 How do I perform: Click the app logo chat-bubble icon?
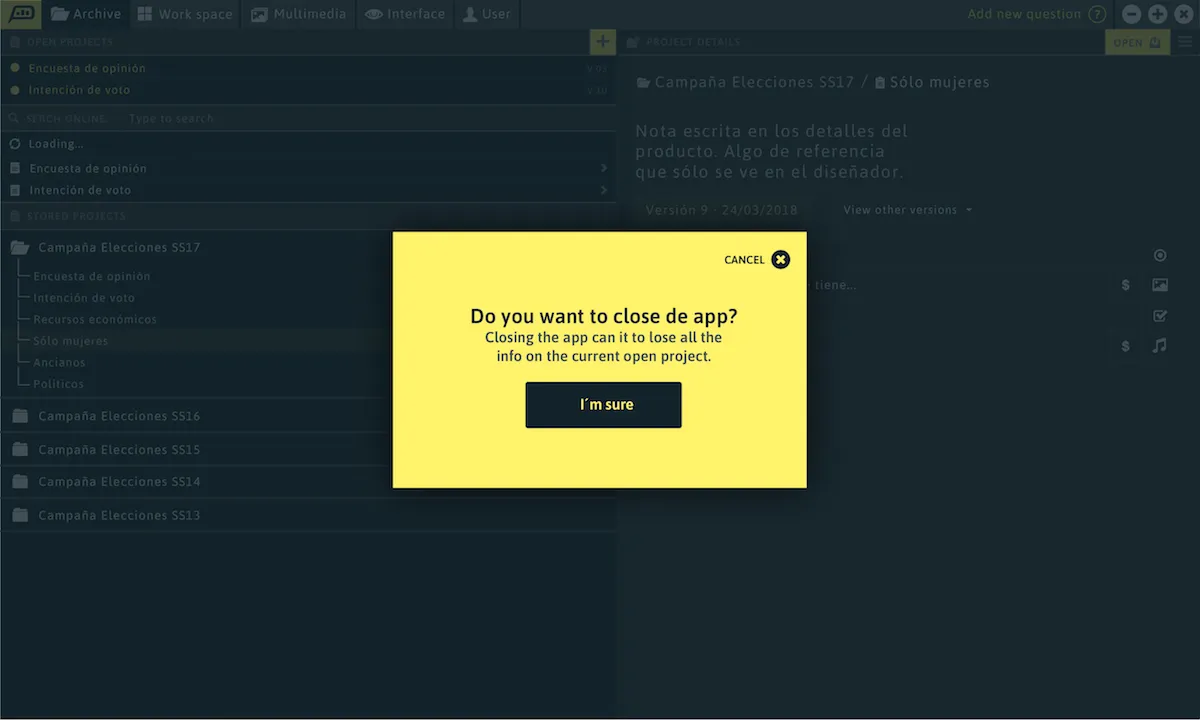tap(22, 14)
